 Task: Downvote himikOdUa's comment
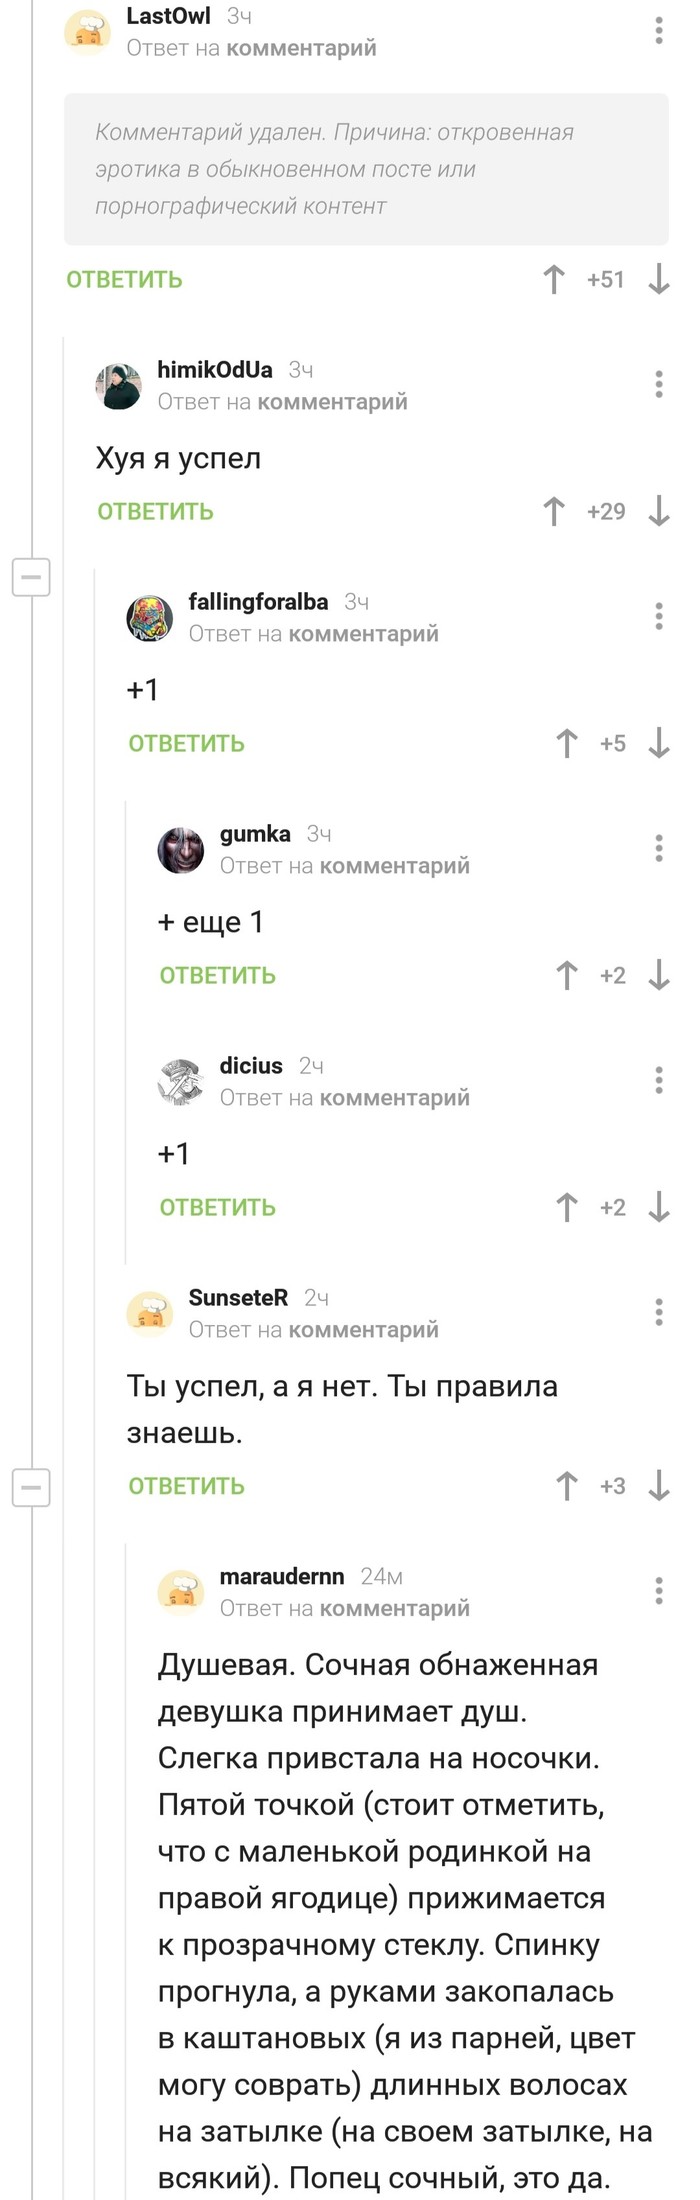click(658, 512)
